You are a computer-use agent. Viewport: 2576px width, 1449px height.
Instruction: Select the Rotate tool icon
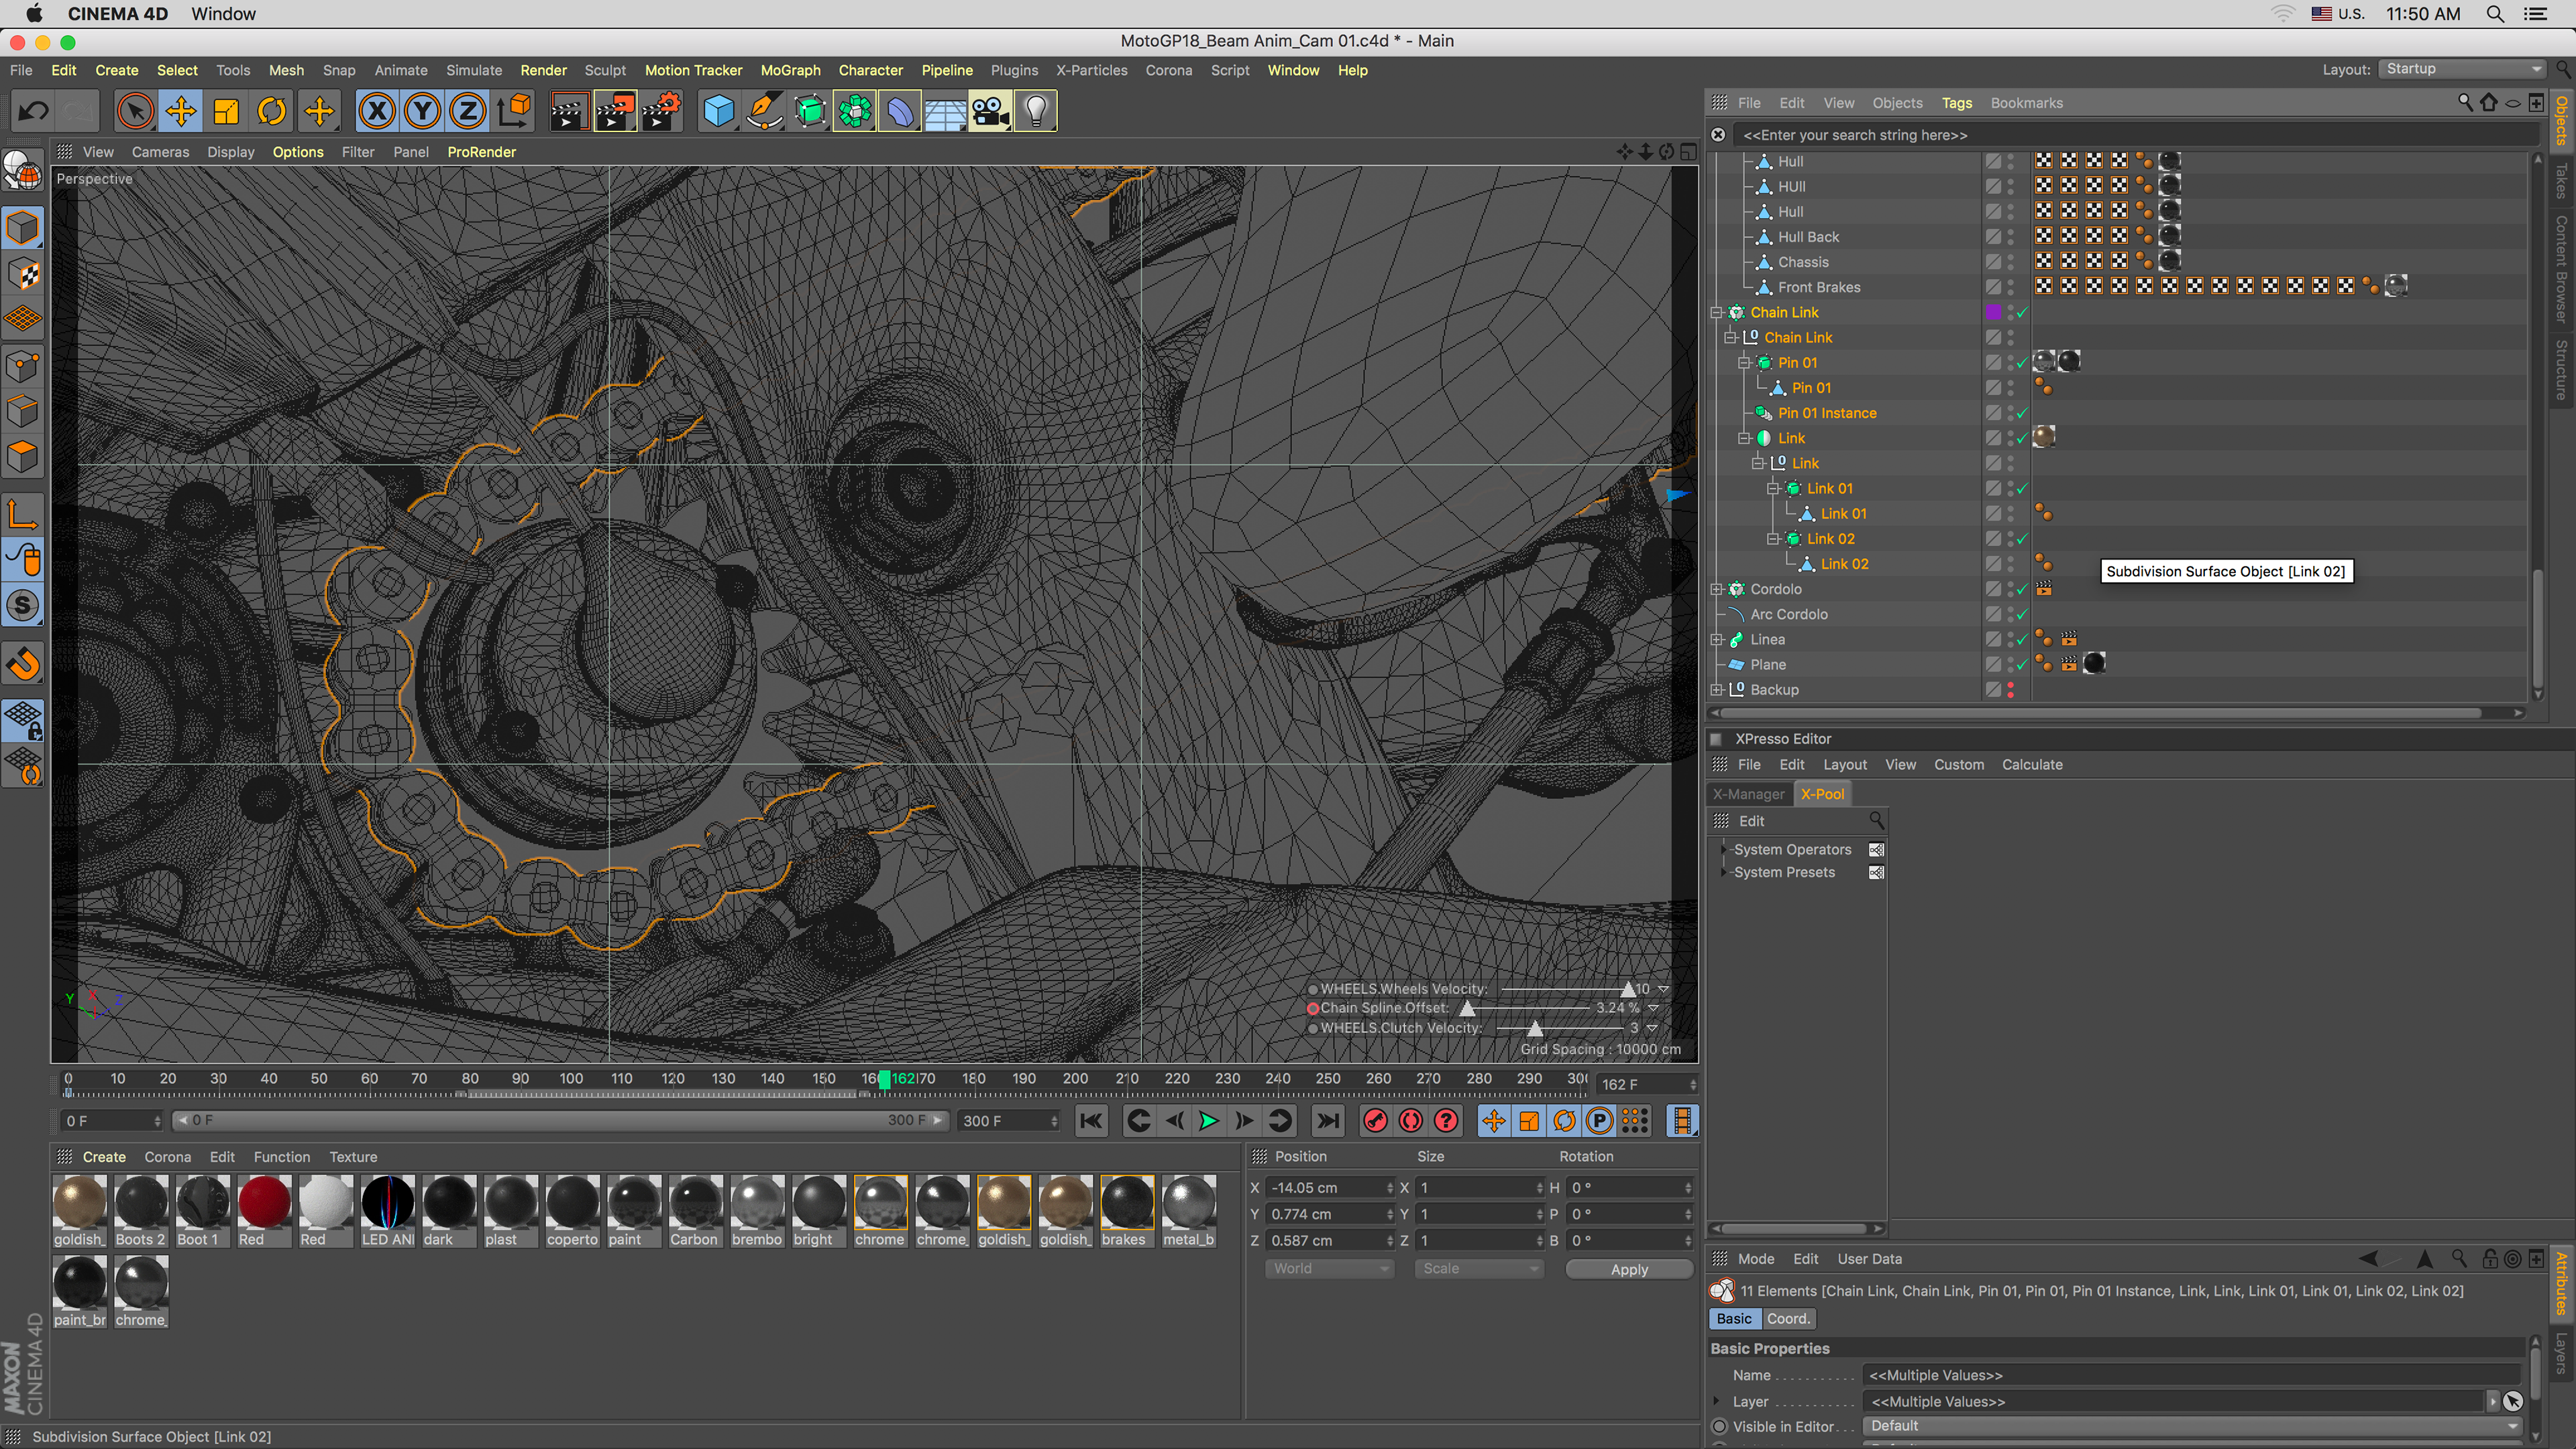click(x=272, y=111)
